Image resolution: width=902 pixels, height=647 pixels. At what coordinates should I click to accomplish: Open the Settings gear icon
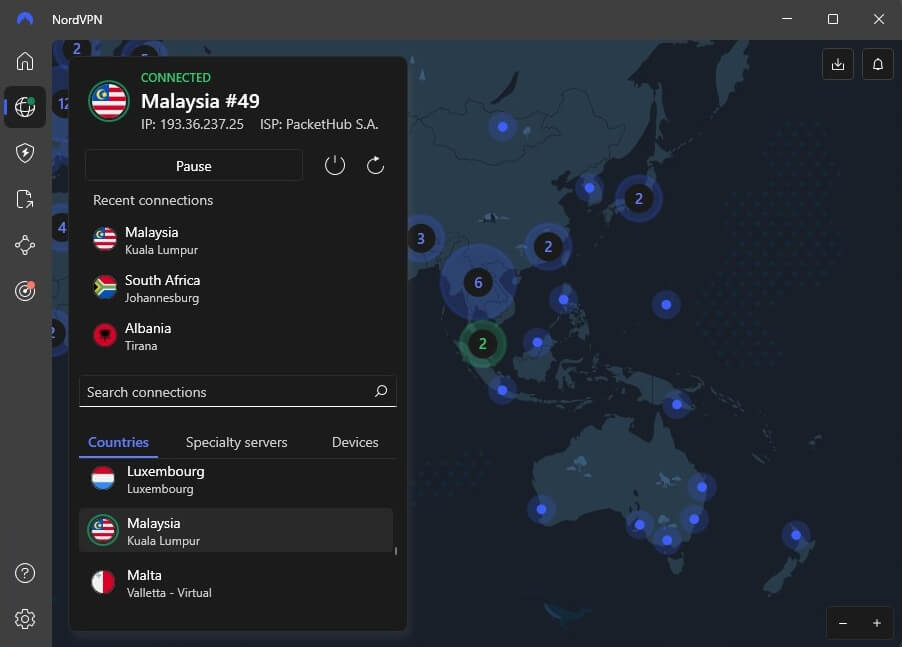[x=25, y=619]
